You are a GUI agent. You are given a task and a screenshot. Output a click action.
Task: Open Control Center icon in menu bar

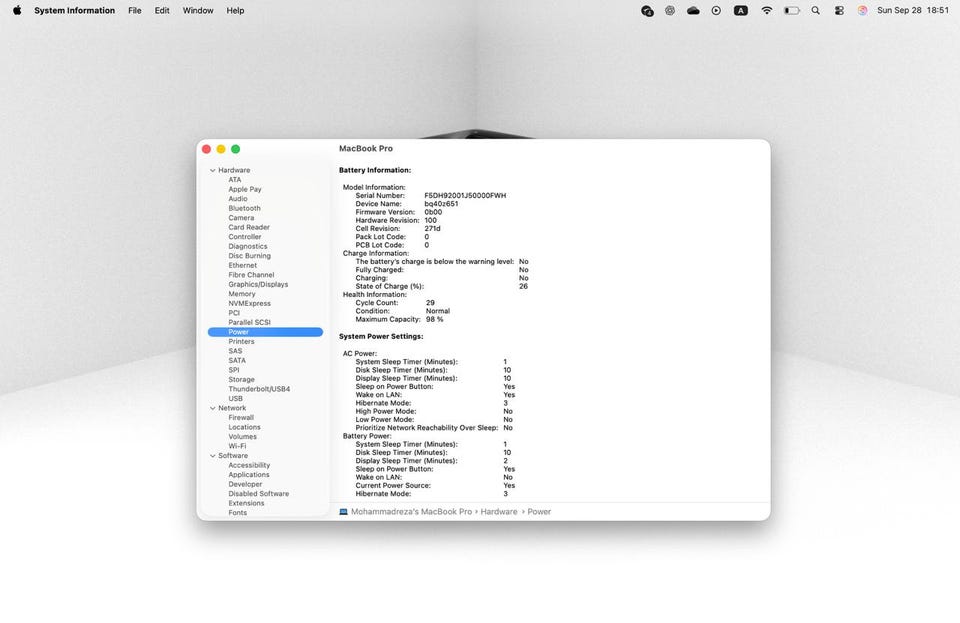click(839, 10)
